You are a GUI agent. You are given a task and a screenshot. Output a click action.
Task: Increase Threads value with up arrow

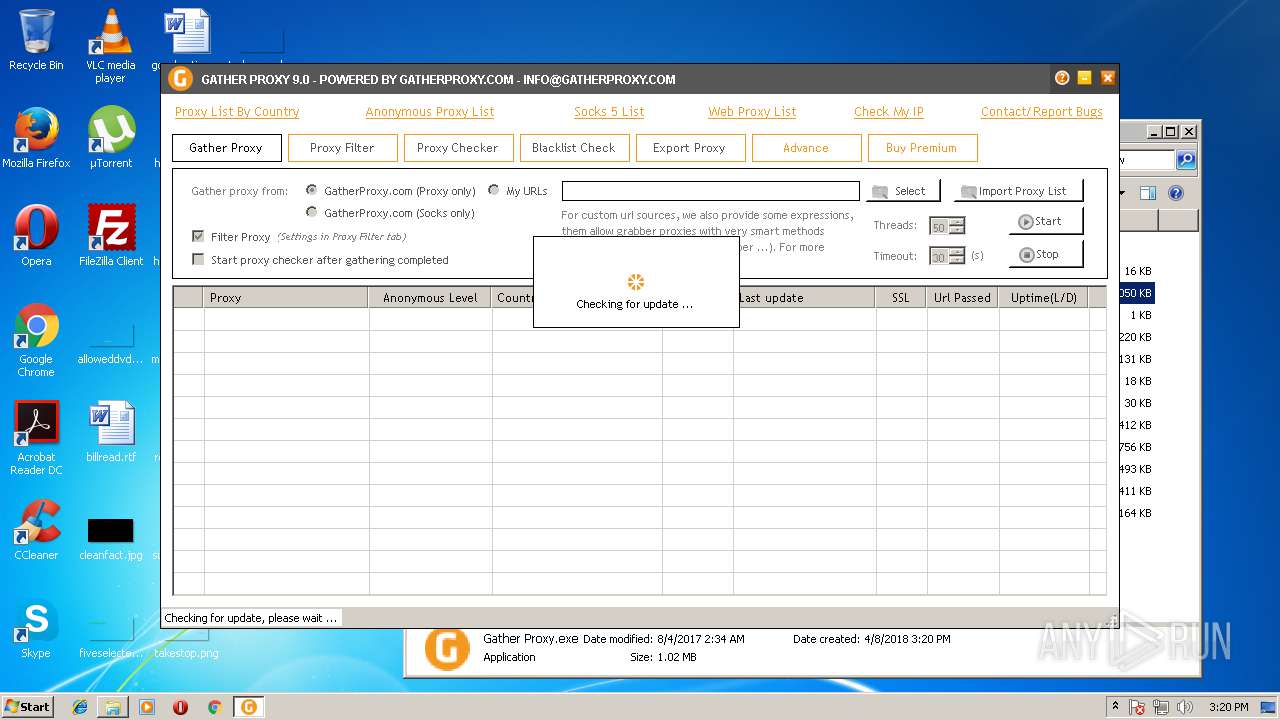click(957, 222)
